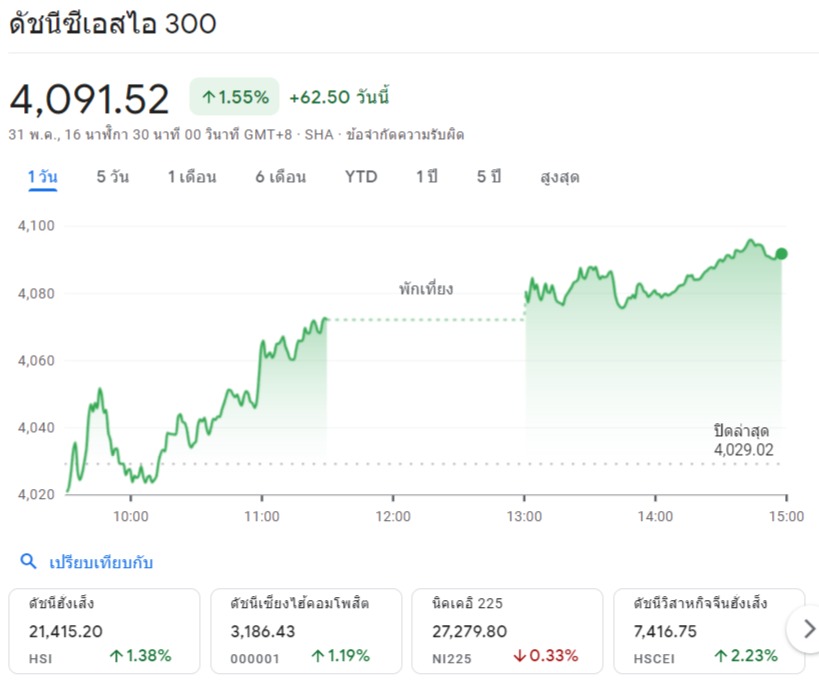Select the 1 วัน time range tab

coord(42,177)
